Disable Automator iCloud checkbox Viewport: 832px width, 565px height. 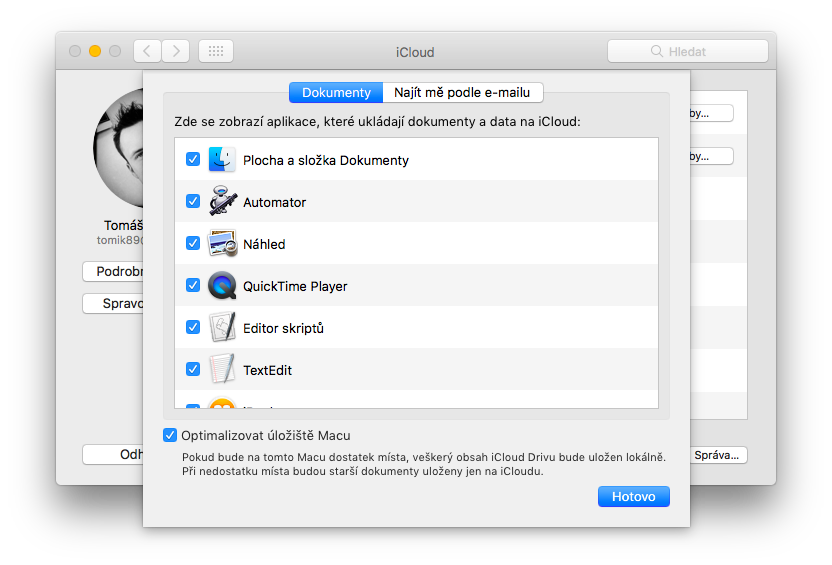tap(193, 201)
